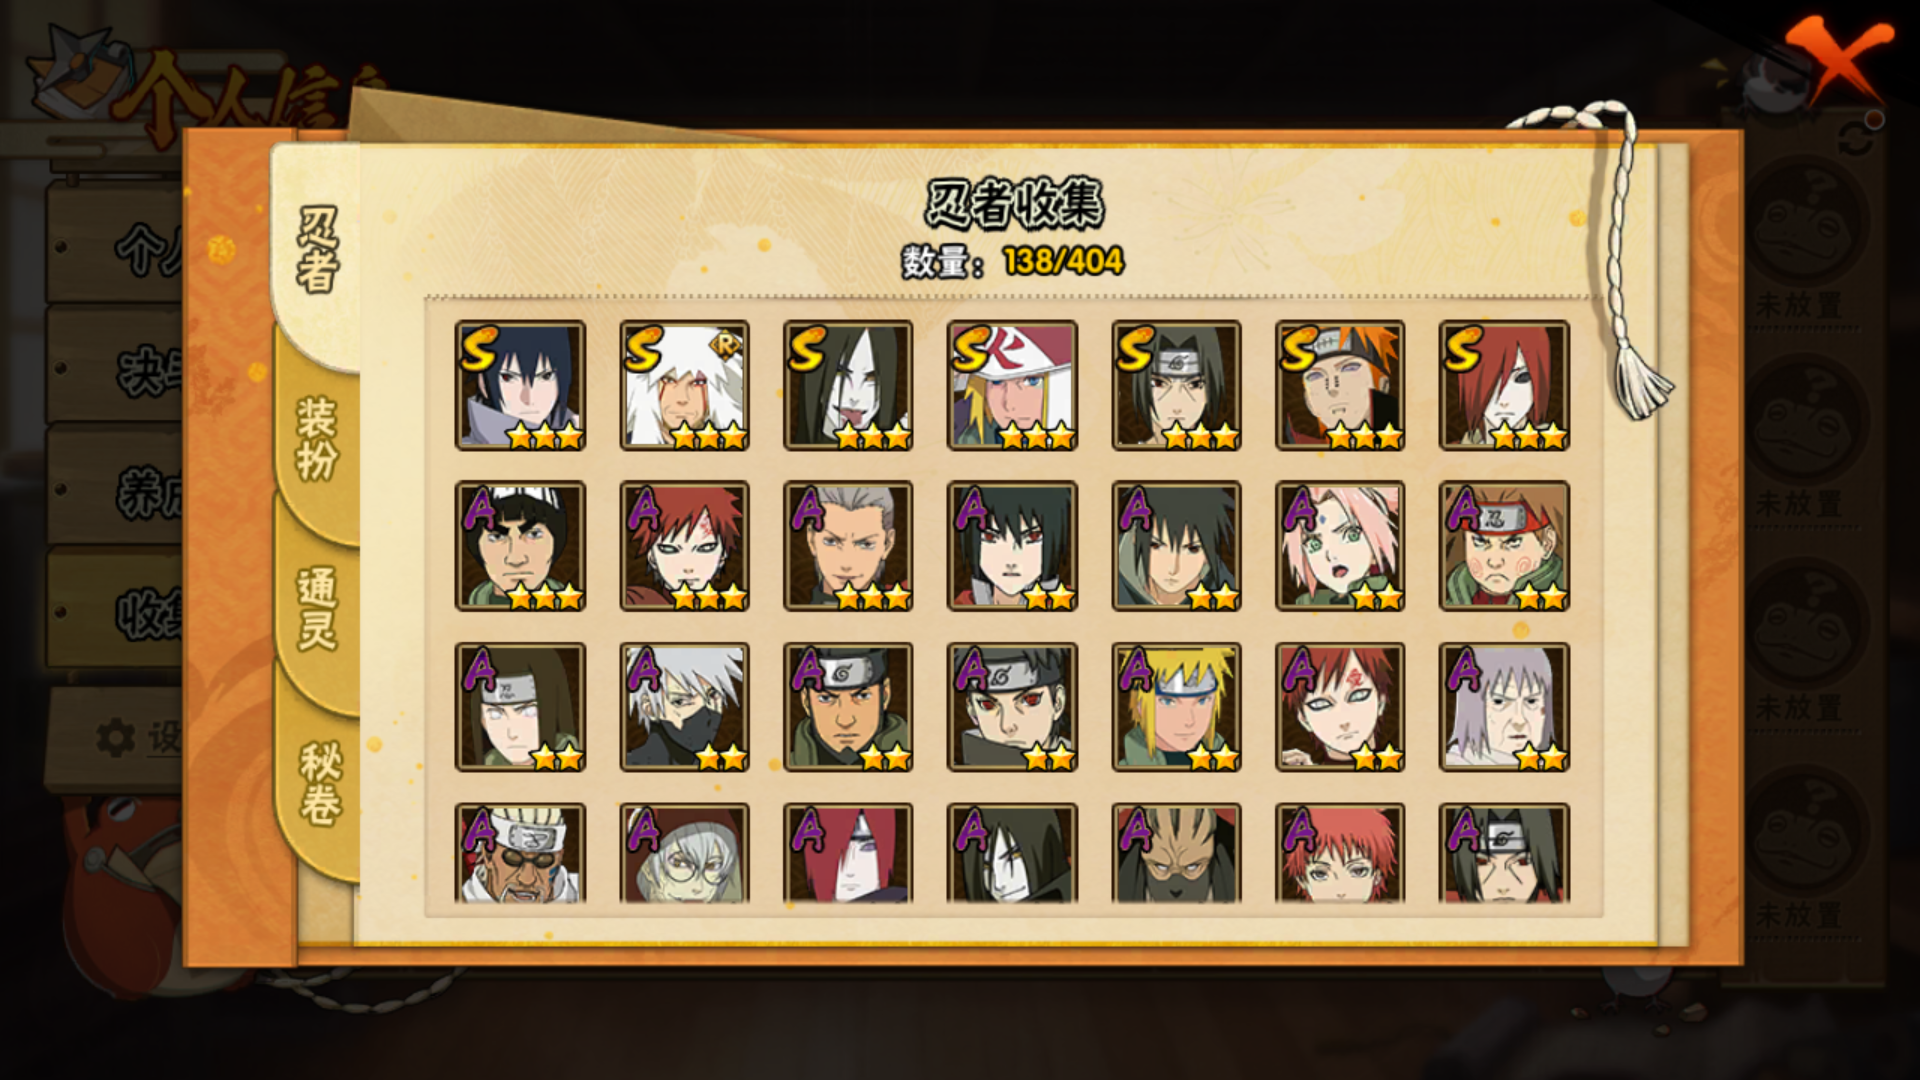1920x1080 pixels.
Task: Select the S-rank orange-haired Pain card
Action: tap(1340, 385)
